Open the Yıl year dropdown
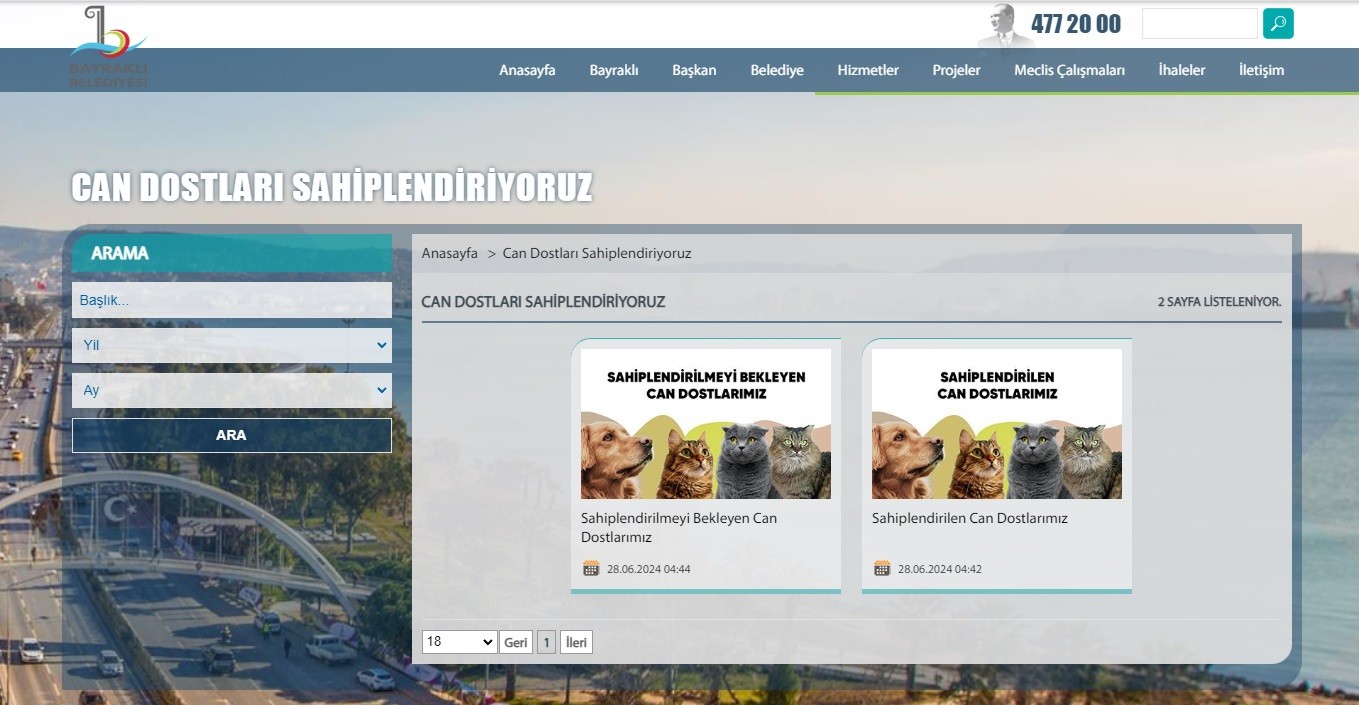This screenshot has height=705, width=1359. pos(231,345)
